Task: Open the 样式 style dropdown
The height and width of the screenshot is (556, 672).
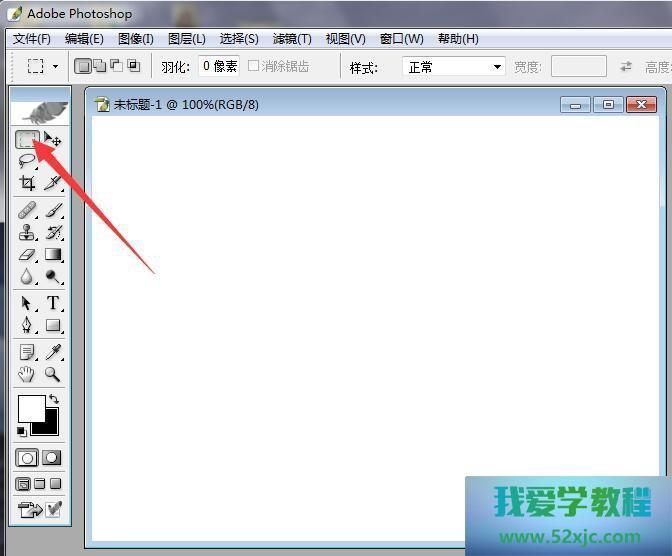Action: point(453,67)
